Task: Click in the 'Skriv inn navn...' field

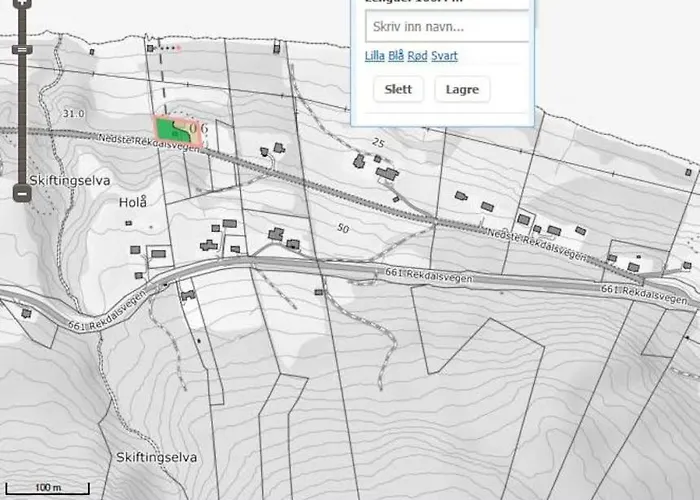Action: pos(446,27)
